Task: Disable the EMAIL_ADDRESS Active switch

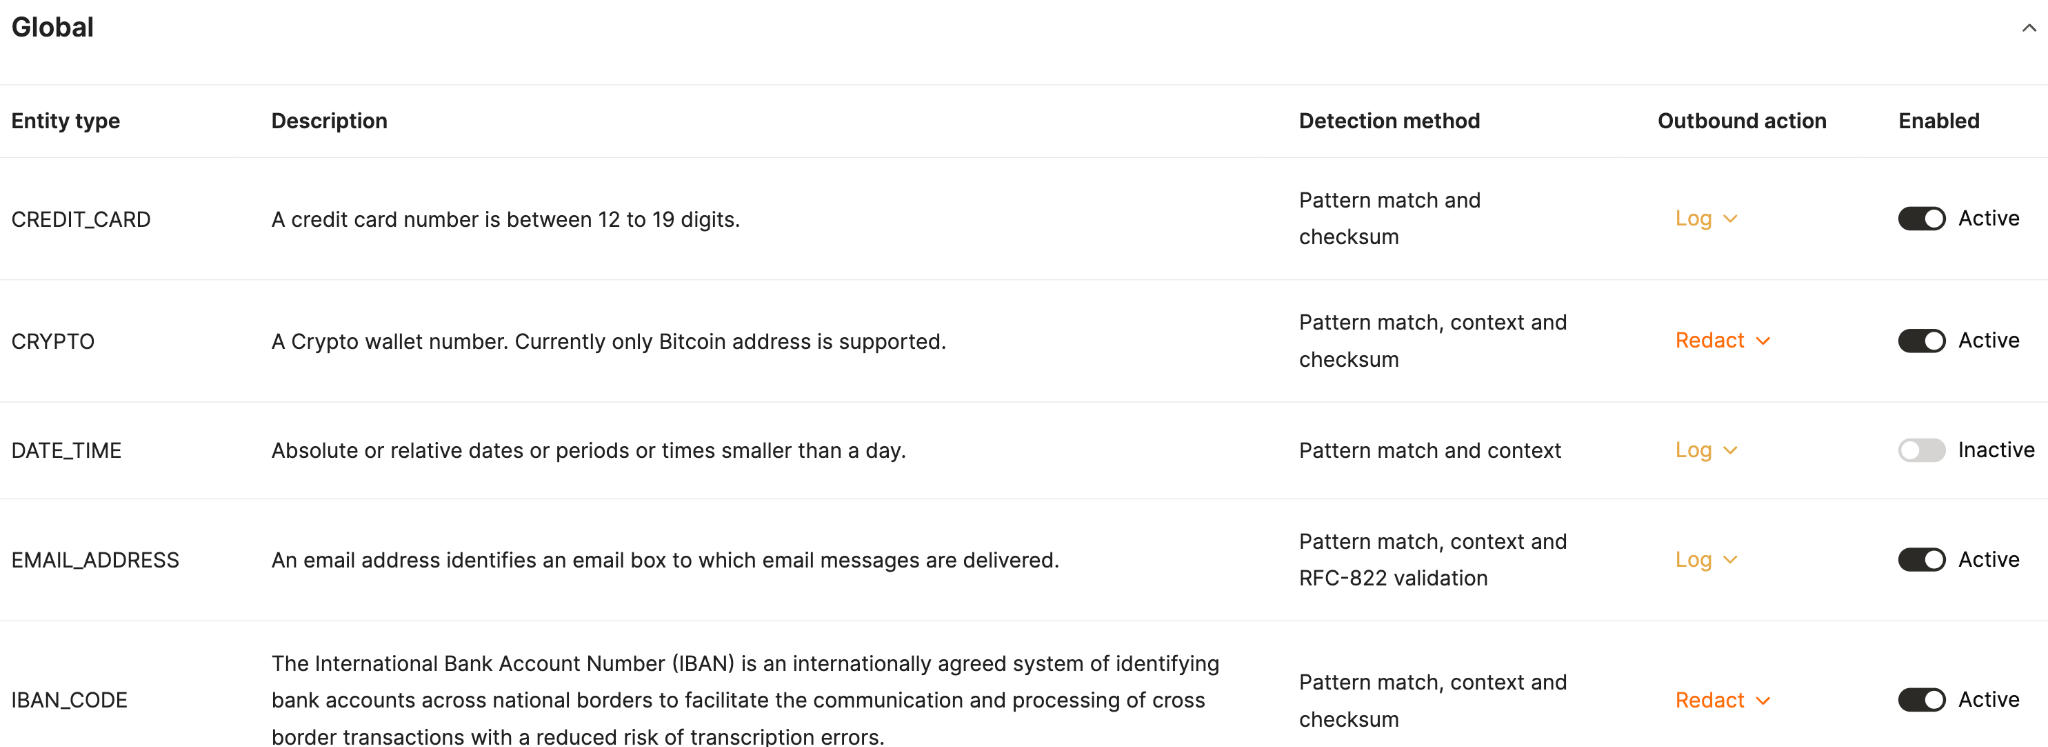Action: 1921,559
